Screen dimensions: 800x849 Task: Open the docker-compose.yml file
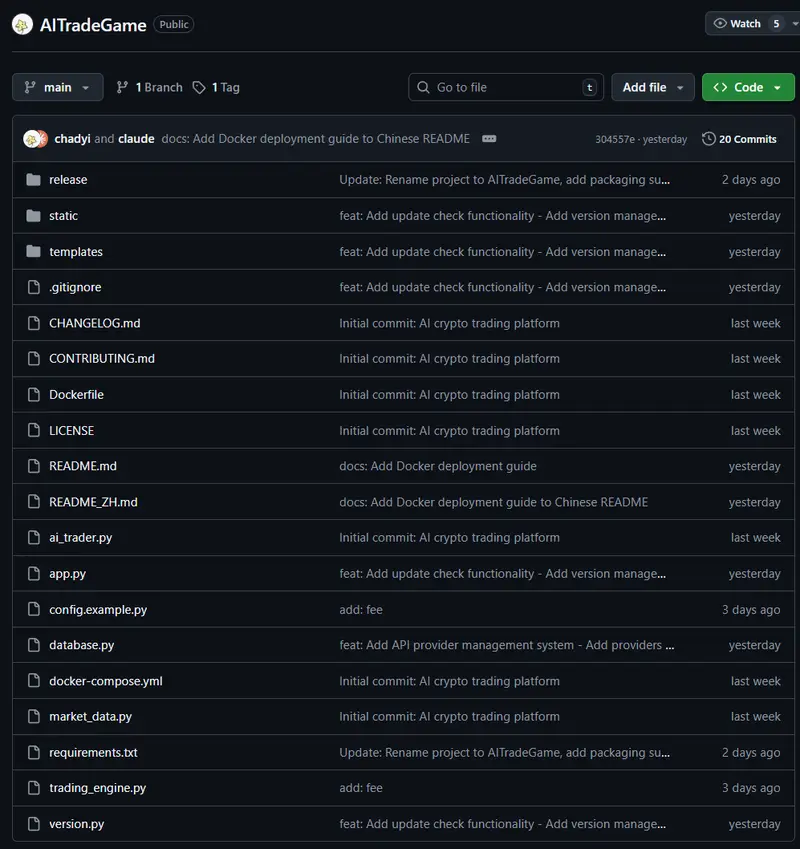pyautogui.click(x=105, y=681)
